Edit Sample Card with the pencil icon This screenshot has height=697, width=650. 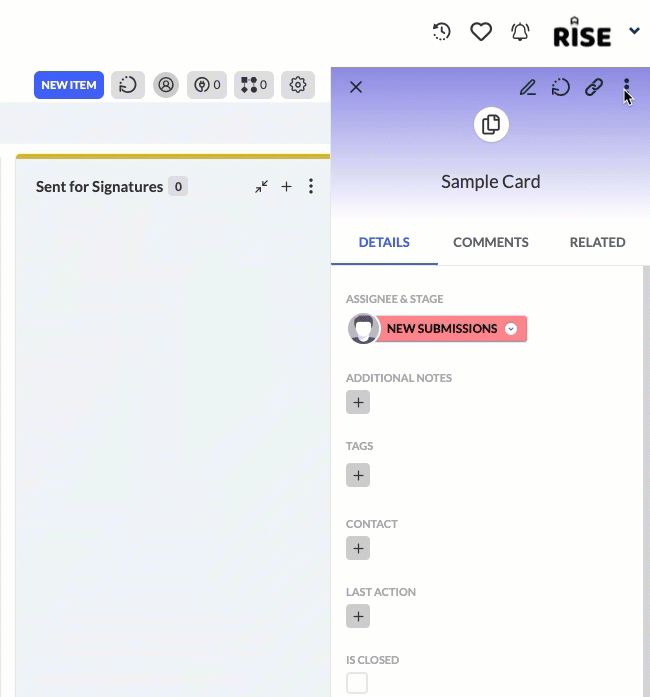click(x=528, y=87)
